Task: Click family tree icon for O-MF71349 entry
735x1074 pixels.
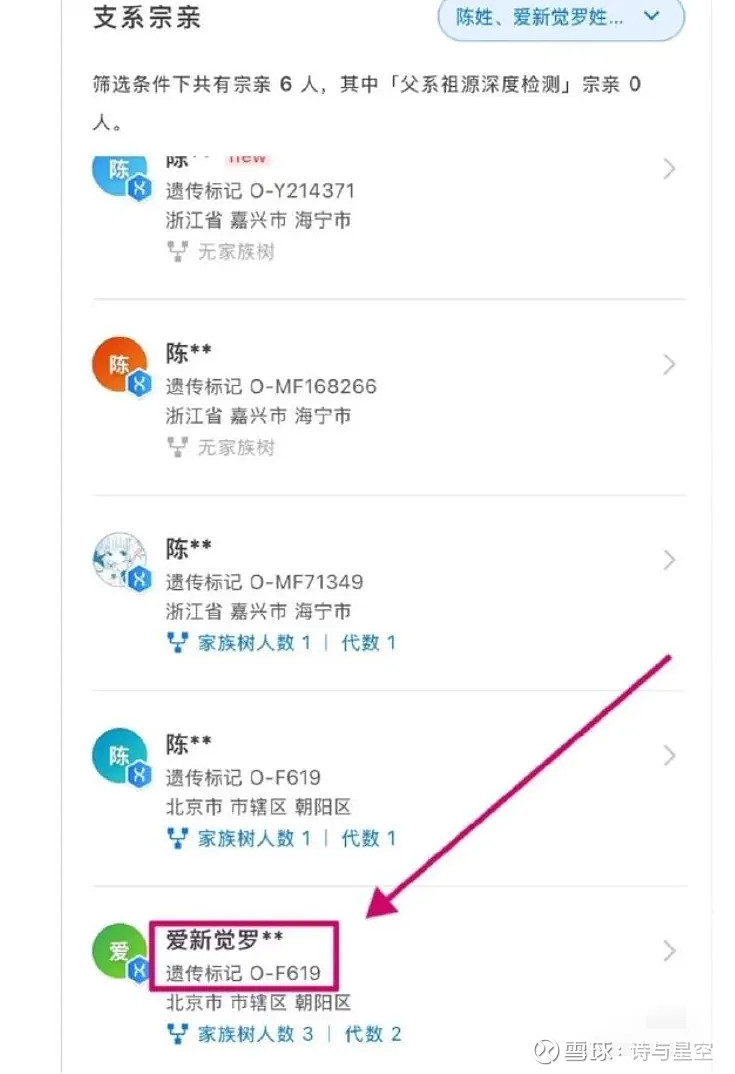Action: 177,643
